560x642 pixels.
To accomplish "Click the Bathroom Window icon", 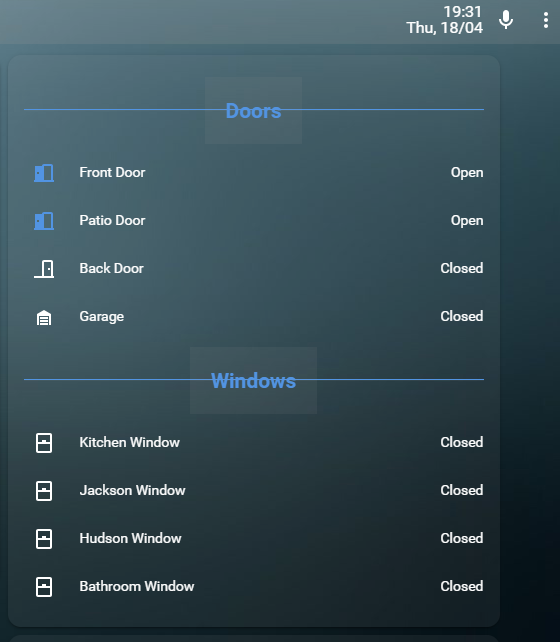I will 44,587.
